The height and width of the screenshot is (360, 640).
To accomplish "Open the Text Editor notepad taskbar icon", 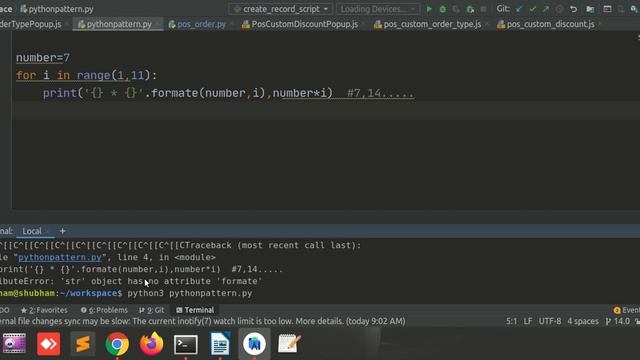I will click(x=289, y=344).
